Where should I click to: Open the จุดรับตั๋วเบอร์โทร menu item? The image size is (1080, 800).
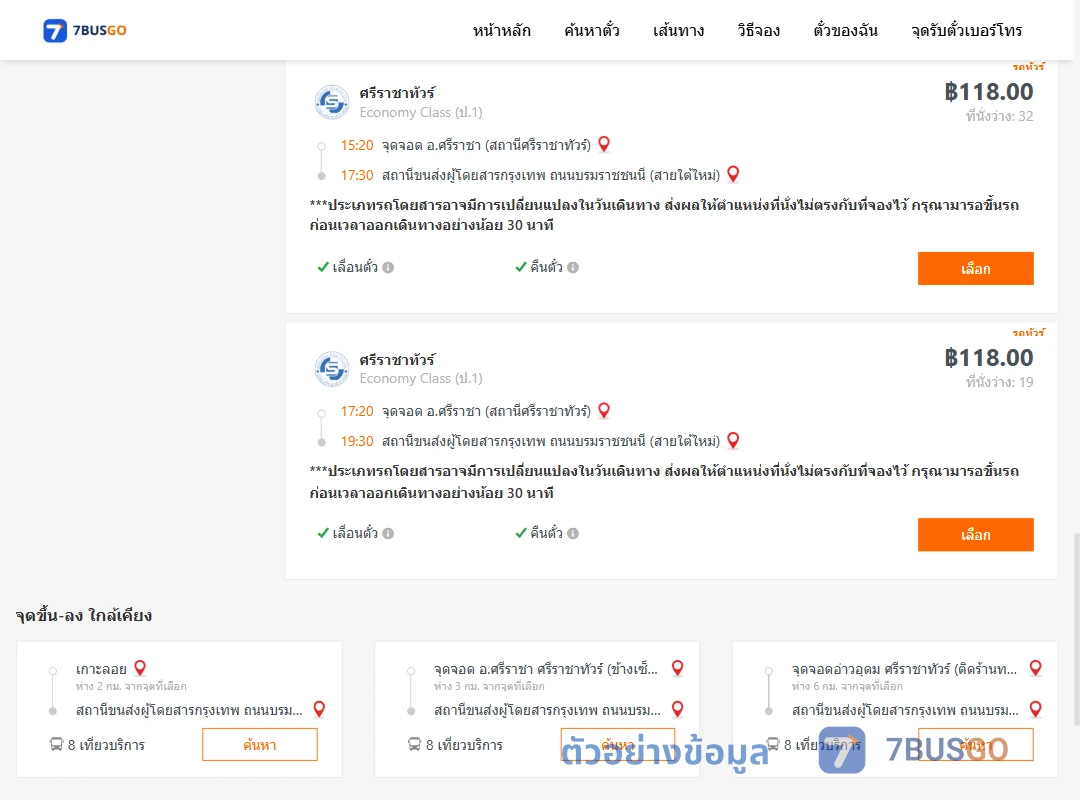click(966, 30)
